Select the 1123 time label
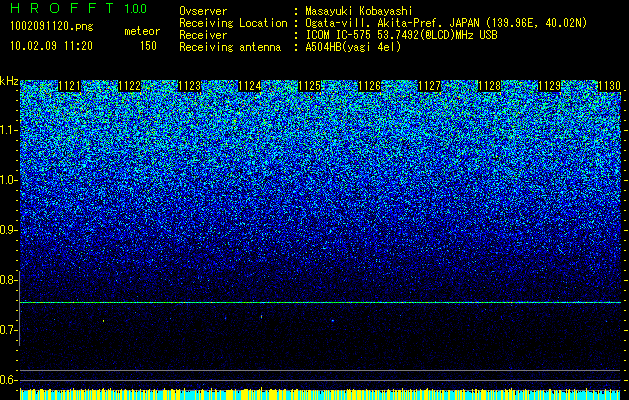This screenshot has width=629, height=400. tap(189, 86)
